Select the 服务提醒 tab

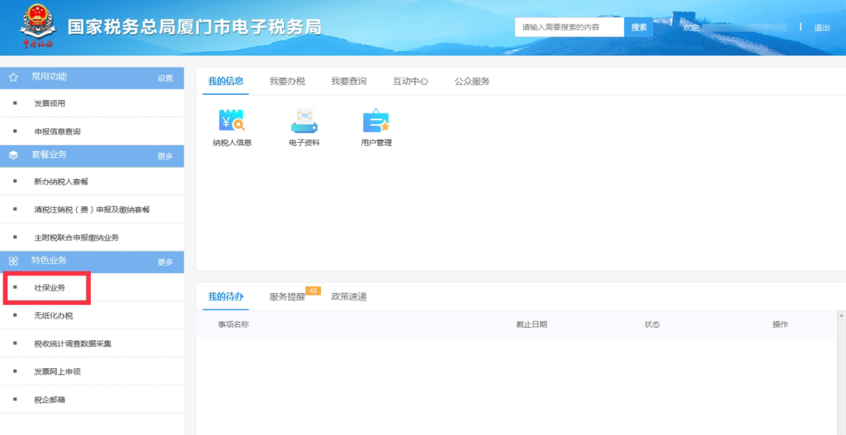287,297
